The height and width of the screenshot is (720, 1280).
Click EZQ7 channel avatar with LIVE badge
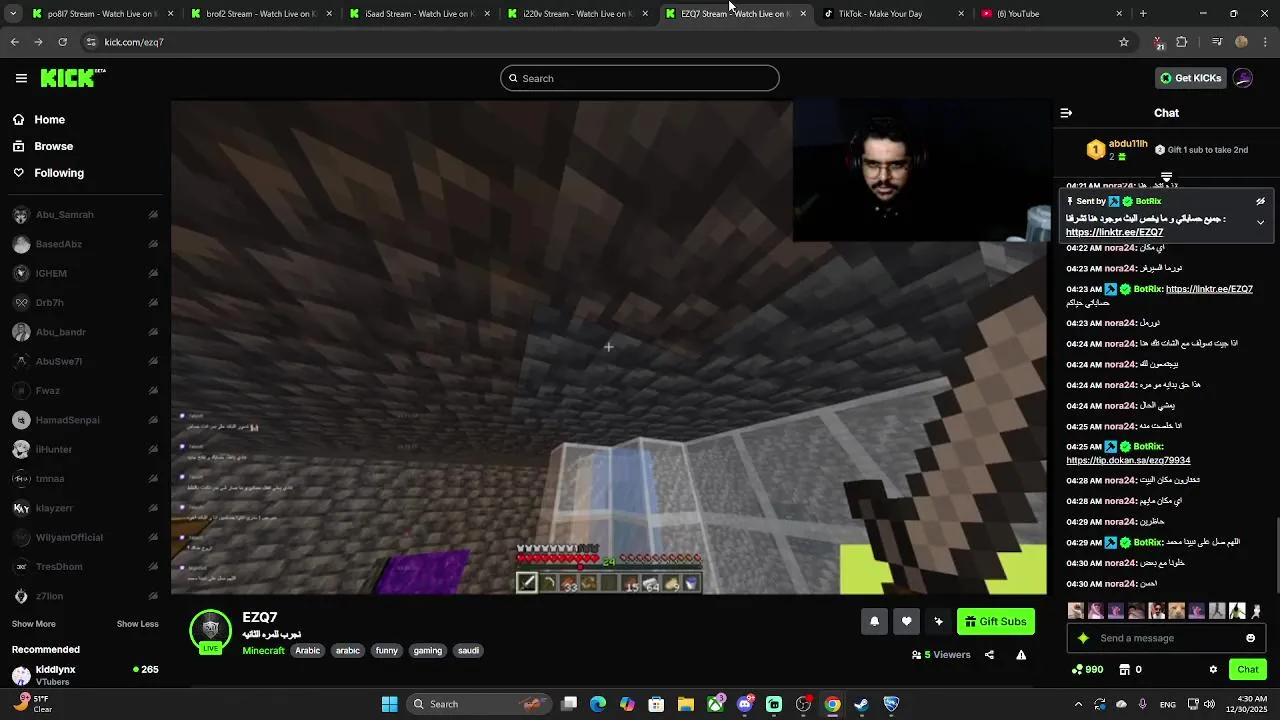pos(210,631)
